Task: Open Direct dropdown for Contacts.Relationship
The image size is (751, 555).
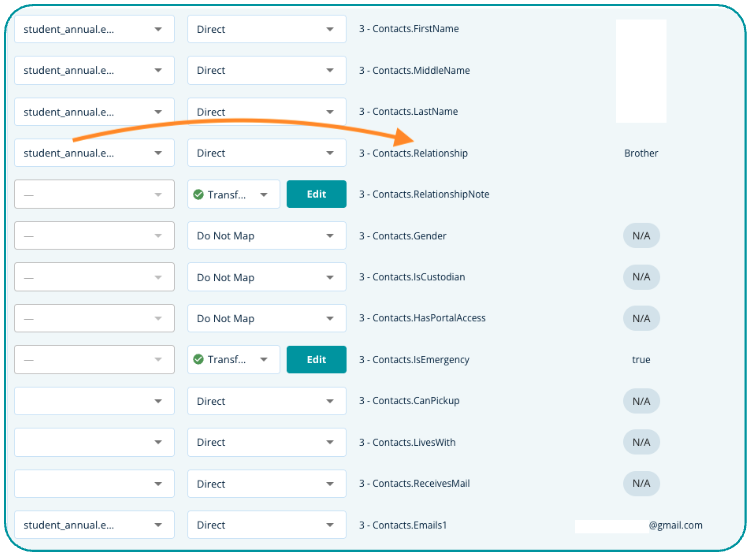Action: (x=266, y=153)
